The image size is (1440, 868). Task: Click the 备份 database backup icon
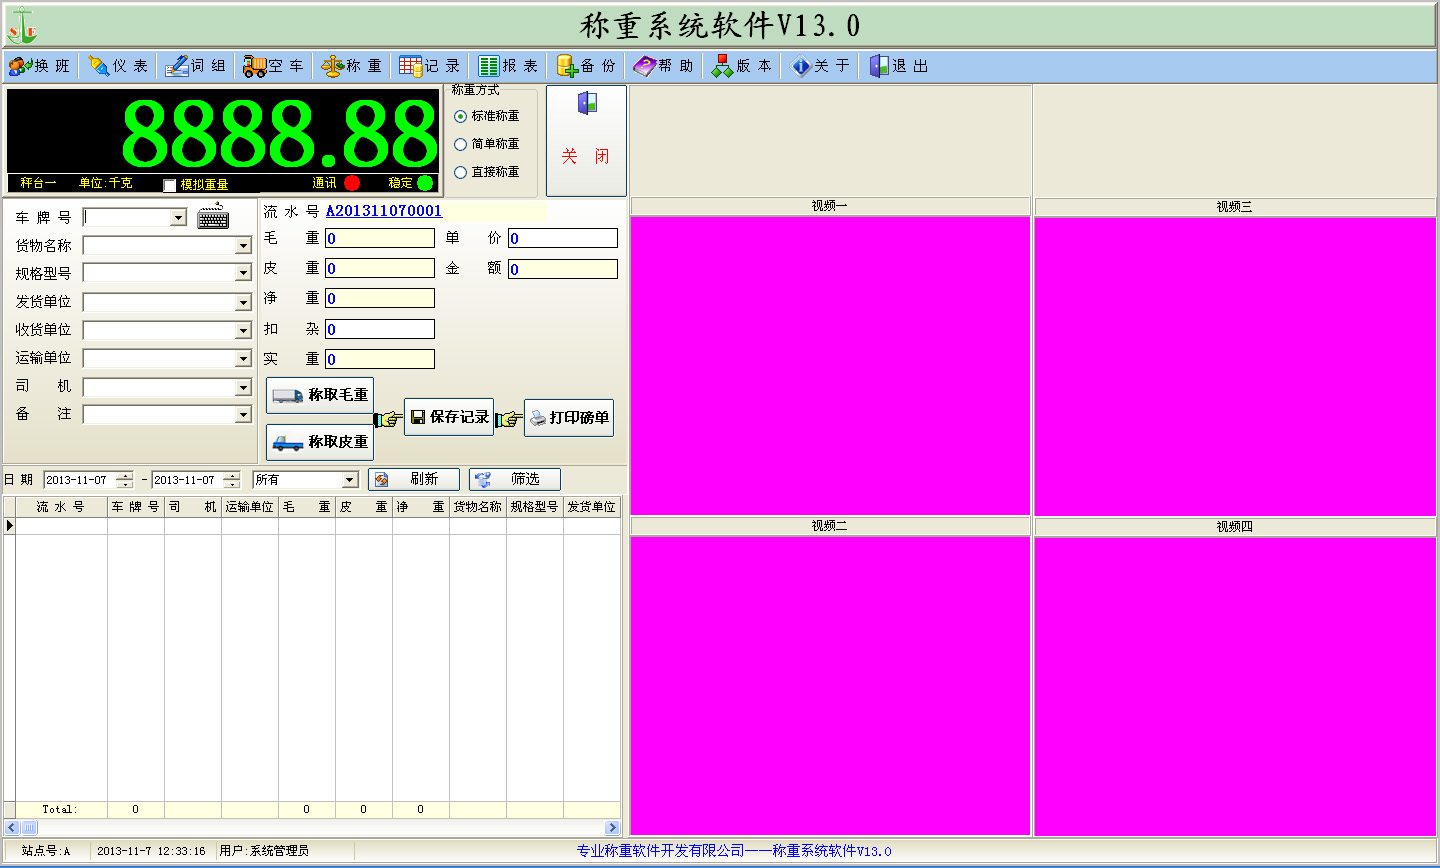click(x=567, y=66)
